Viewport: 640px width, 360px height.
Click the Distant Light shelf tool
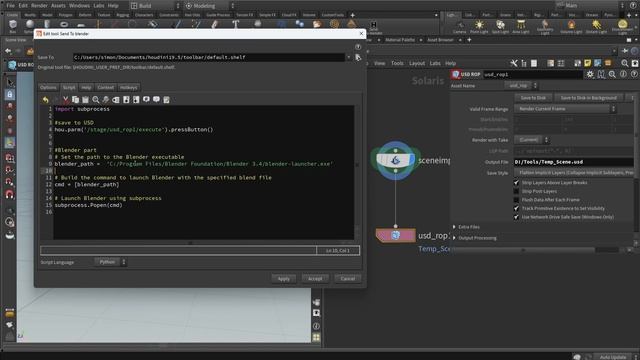point(596,27)
